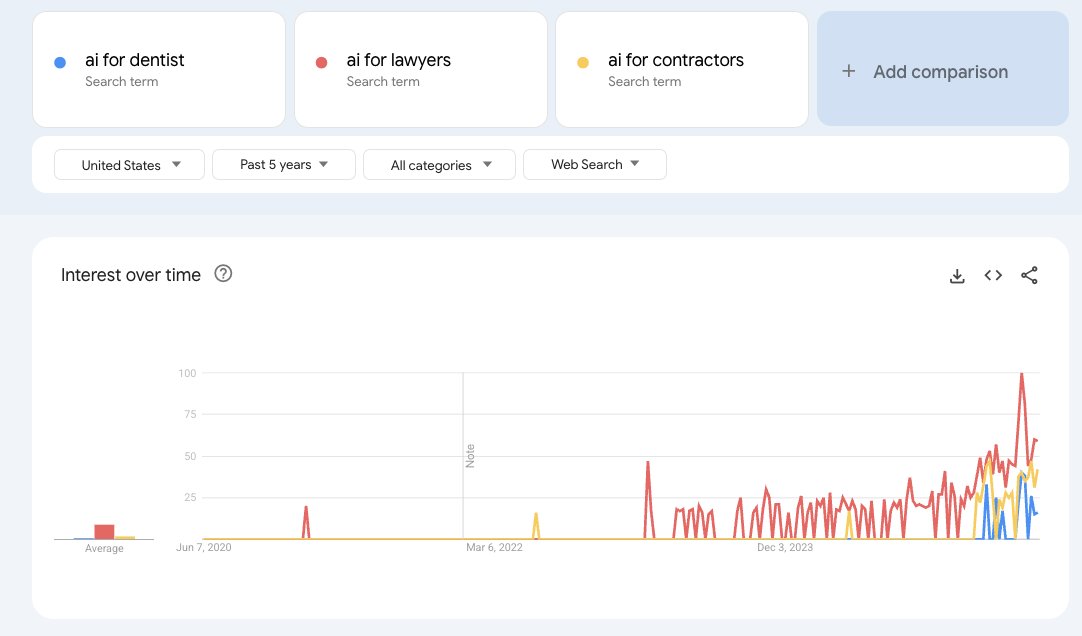This screenshot has height=636, width=1082.
Task: Add a comparison search term
Action: coord(943,69)
